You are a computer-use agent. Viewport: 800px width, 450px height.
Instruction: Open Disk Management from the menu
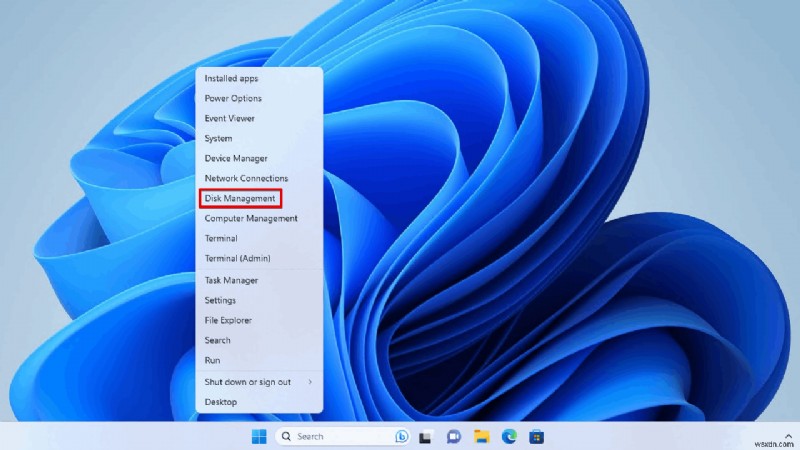click(x=259, y=198)
